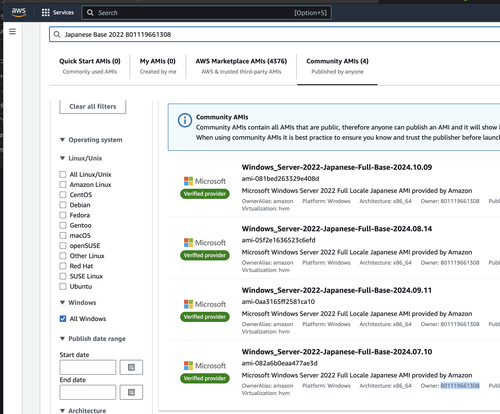Collapse the Operating system filter section
Image resolution: width=500 pixels, height=414 pixels.
point(62,140)
